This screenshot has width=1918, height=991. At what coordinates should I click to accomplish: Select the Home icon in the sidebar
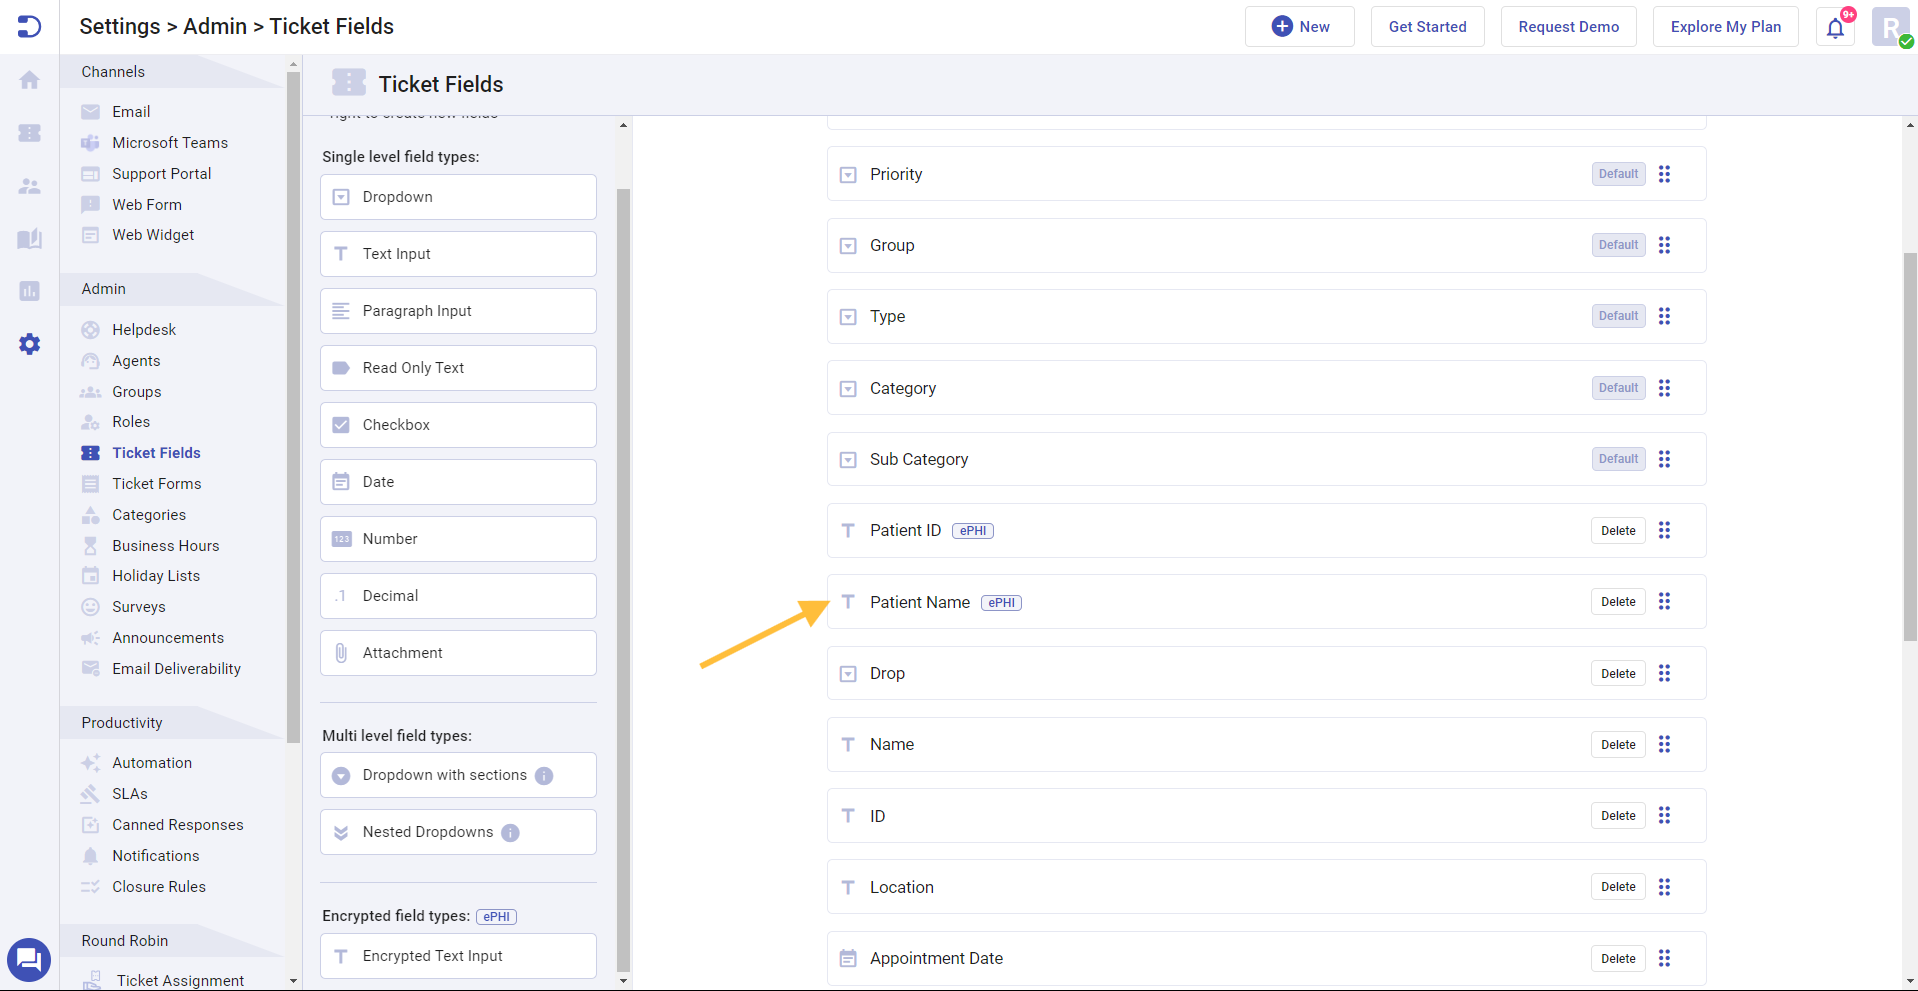click(29, 80)
